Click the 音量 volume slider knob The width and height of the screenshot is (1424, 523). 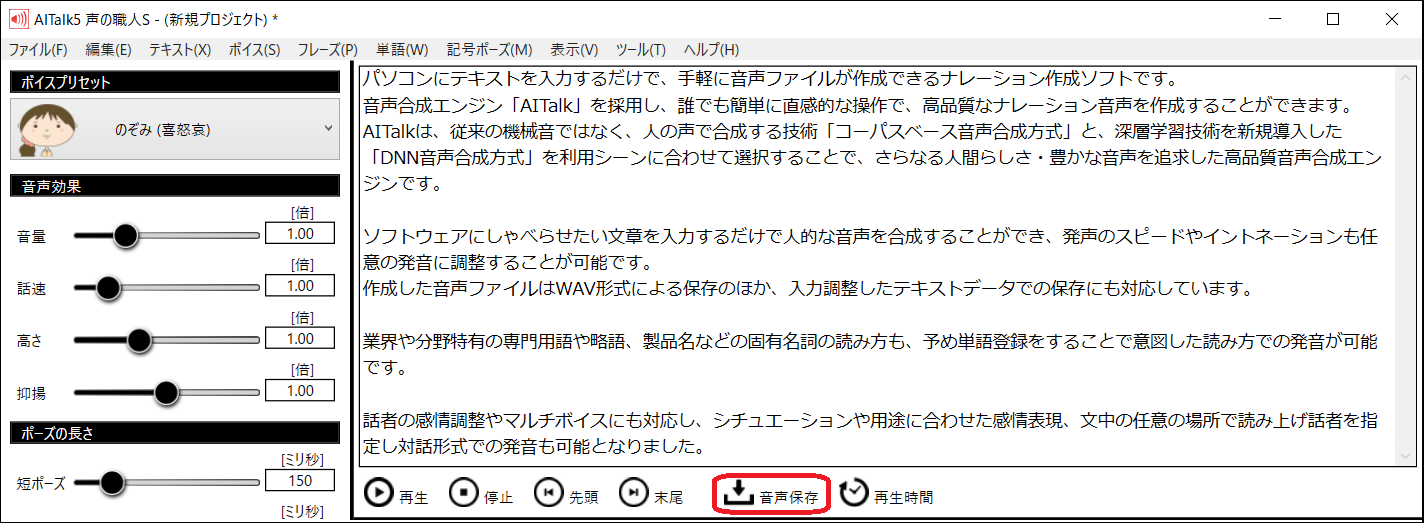(x=125, y=235)
